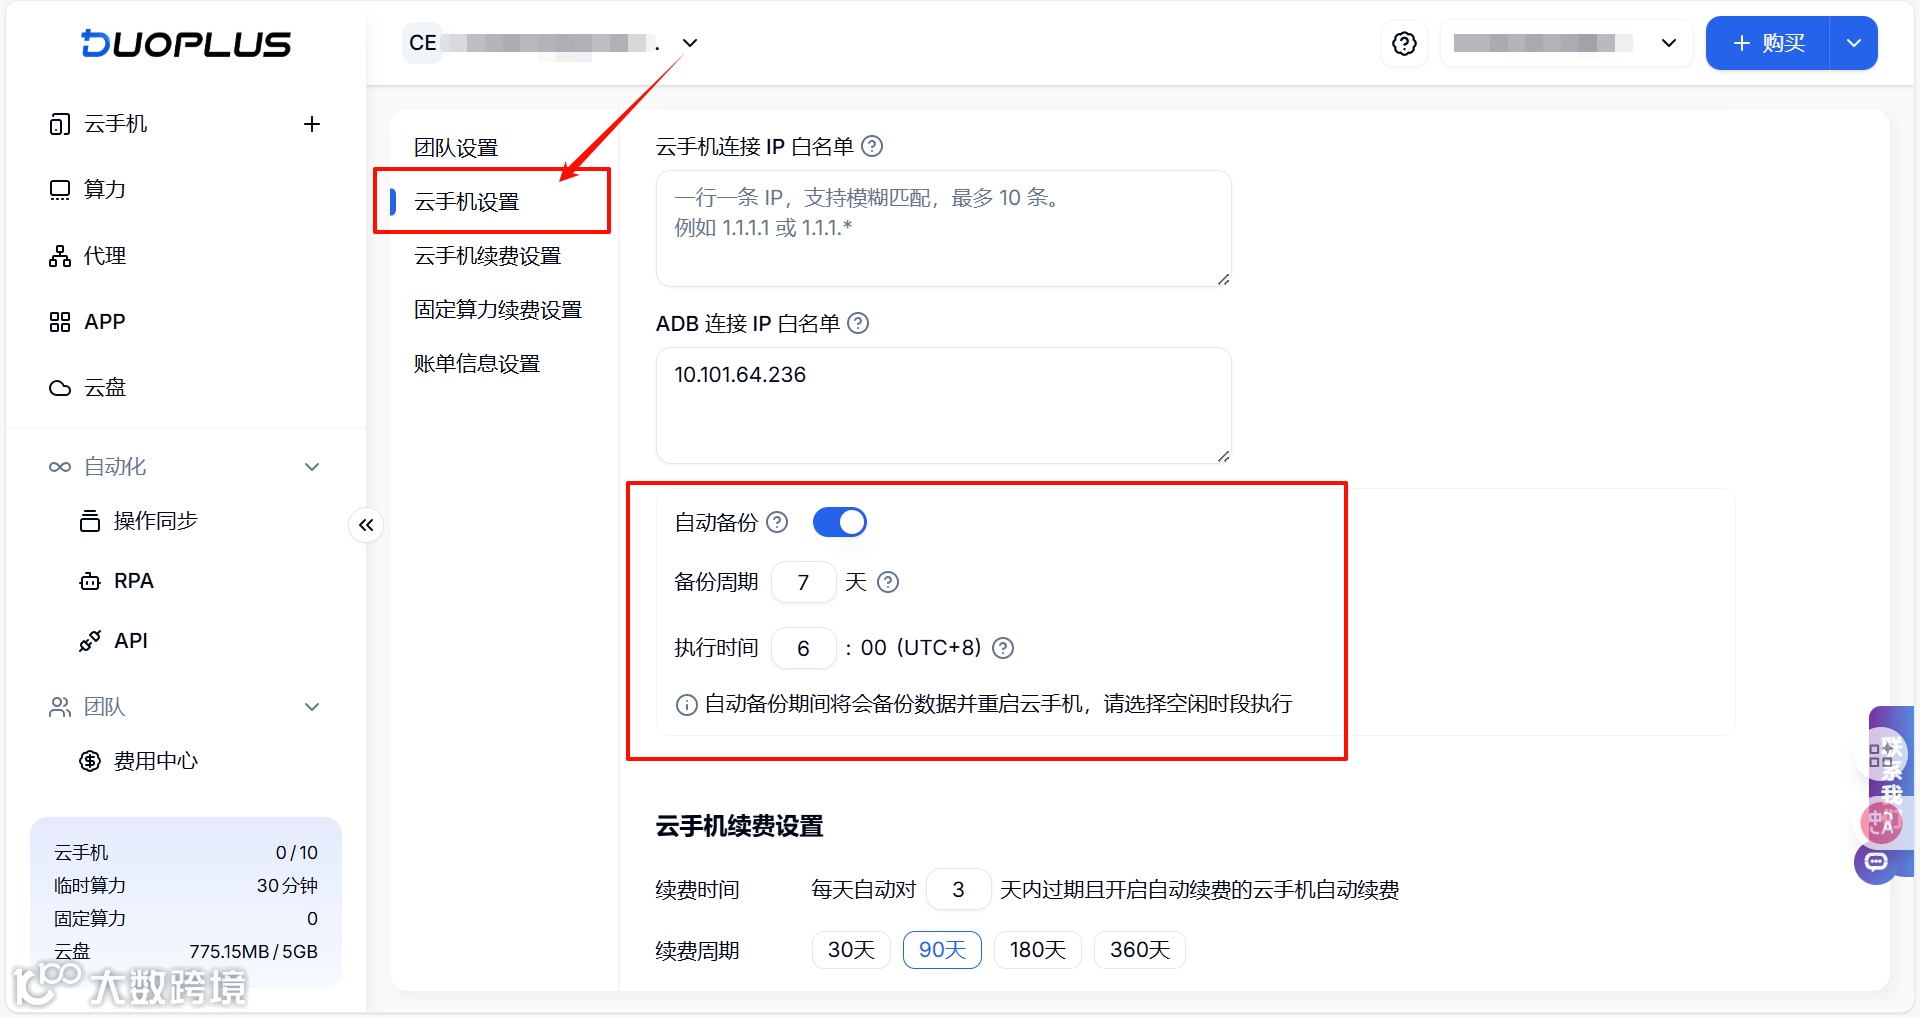Viewport: 1920px width, 1018px height.
Task: Select 账单信息设置 tab
Action: [477, 364]
